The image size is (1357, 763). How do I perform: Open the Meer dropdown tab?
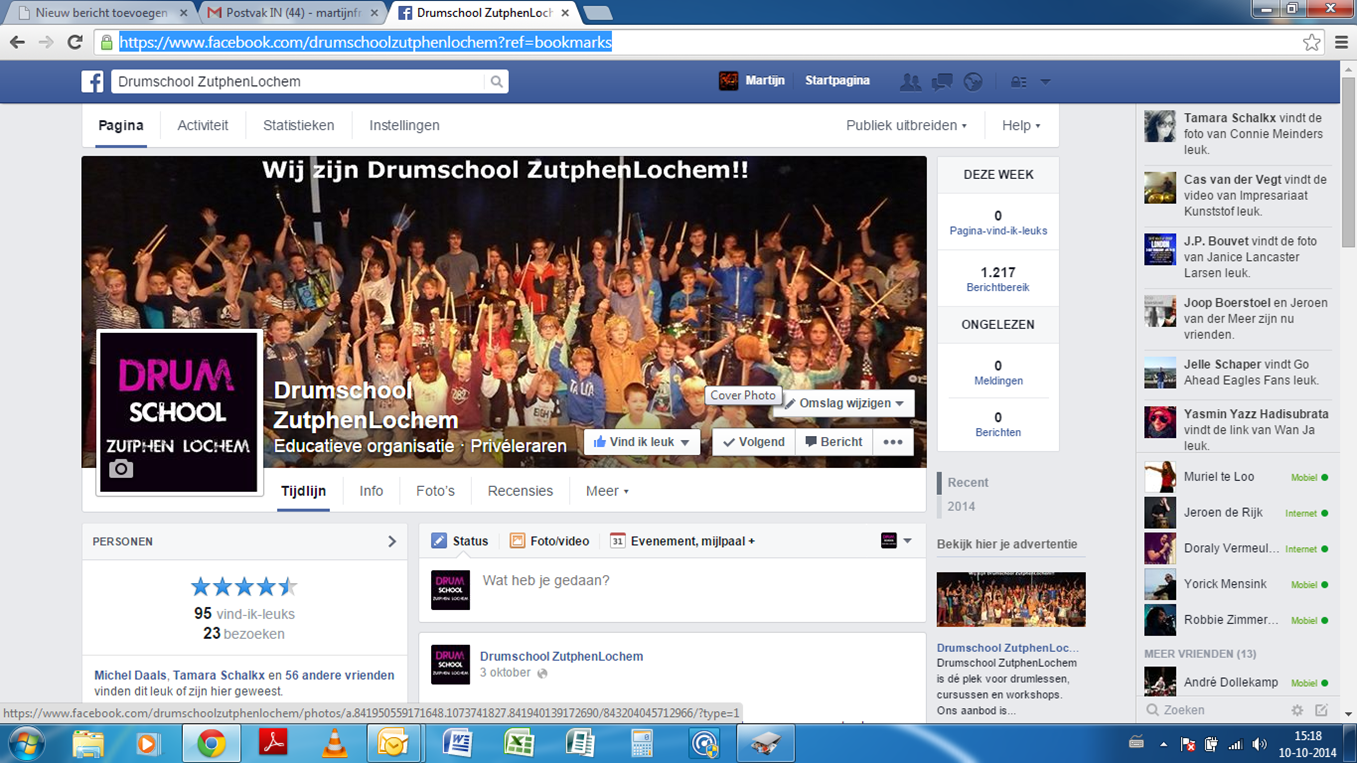[x=607, y=491]
